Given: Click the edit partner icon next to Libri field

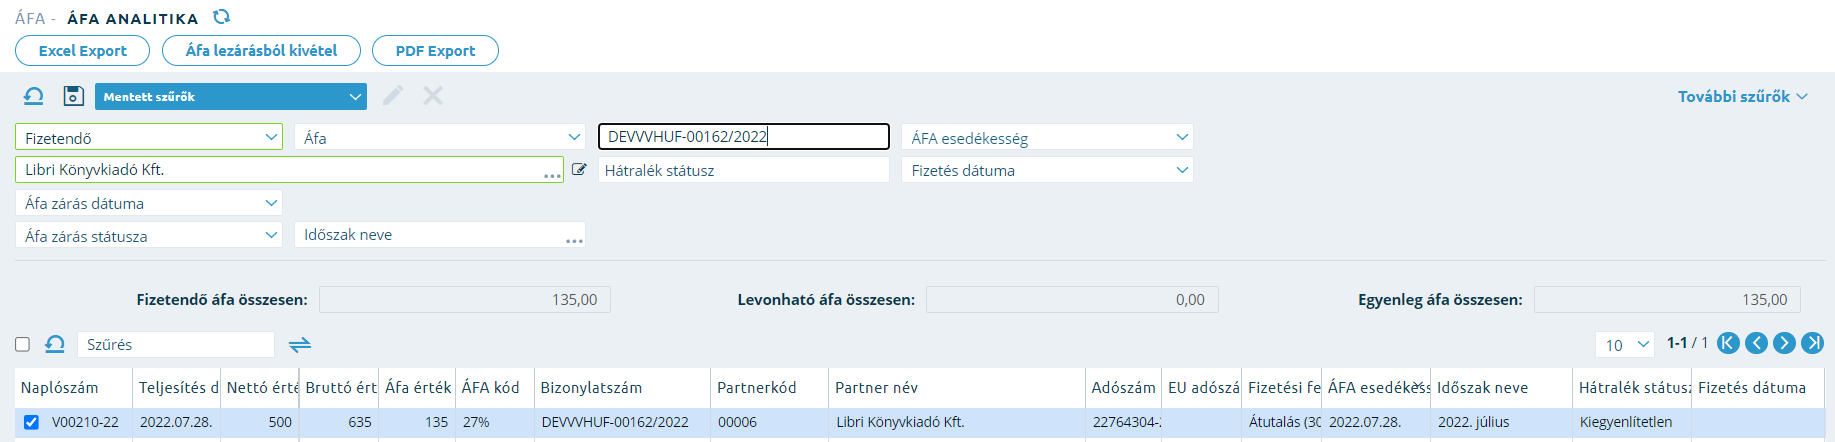Looking at the screenshot, I should tap(578, 169).
